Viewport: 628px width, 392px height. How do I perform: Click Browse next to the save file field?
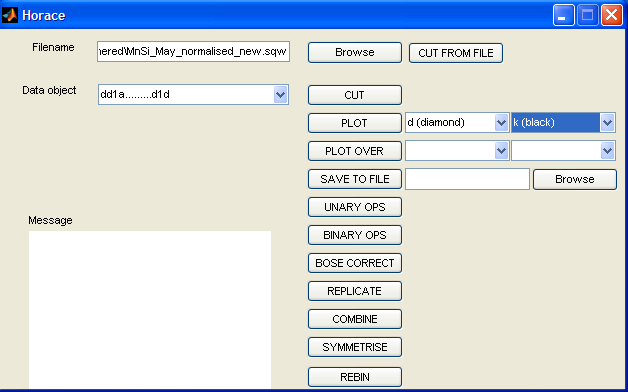pos(575,179)
